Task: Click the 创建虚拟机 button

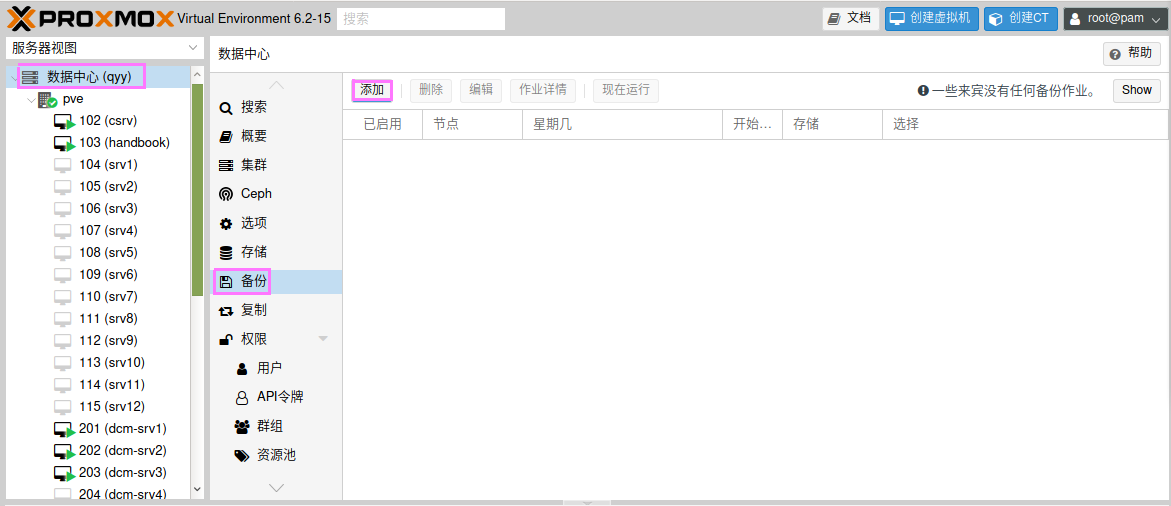Action: [x=931, y=19]
